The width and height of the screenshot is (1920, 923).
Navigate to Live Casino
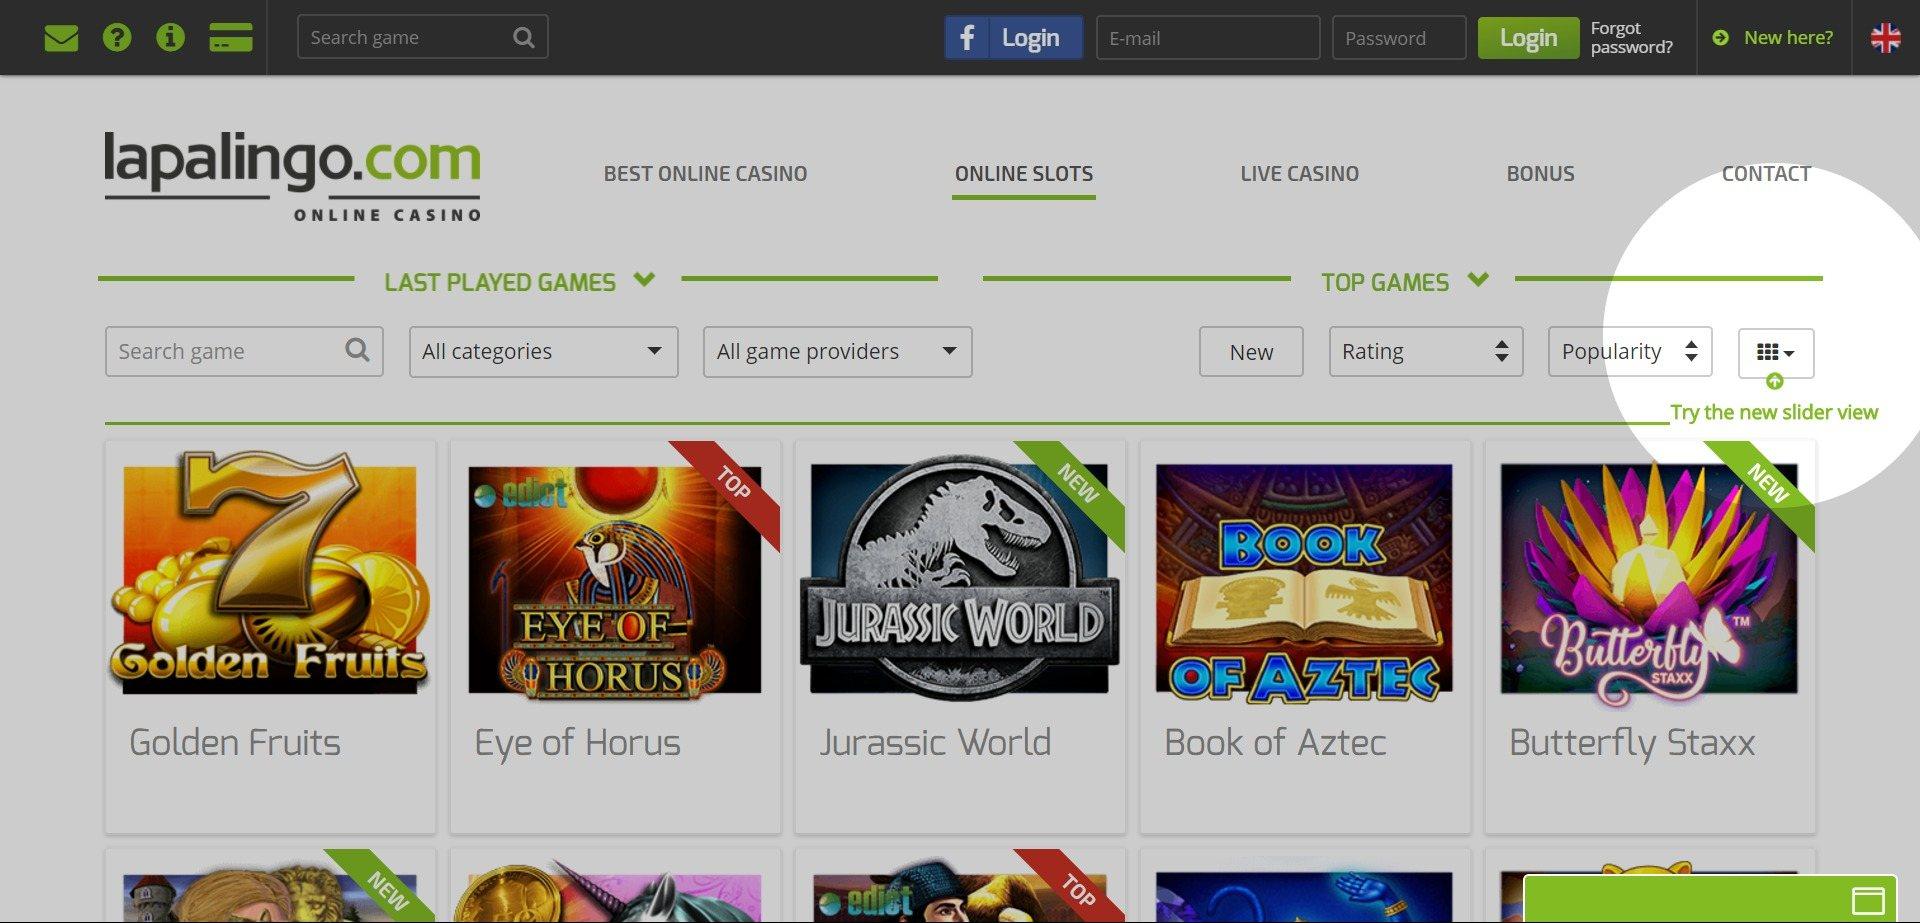tap(1299, 174)
